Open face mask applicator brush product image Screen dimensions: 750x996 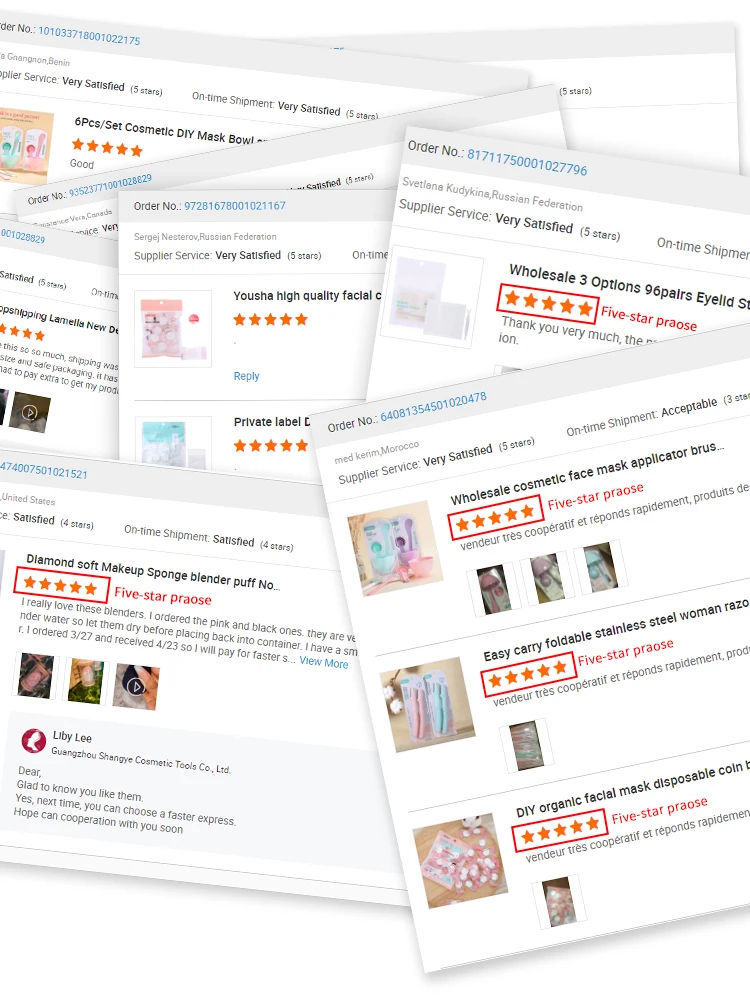click(x=395, y=548)
